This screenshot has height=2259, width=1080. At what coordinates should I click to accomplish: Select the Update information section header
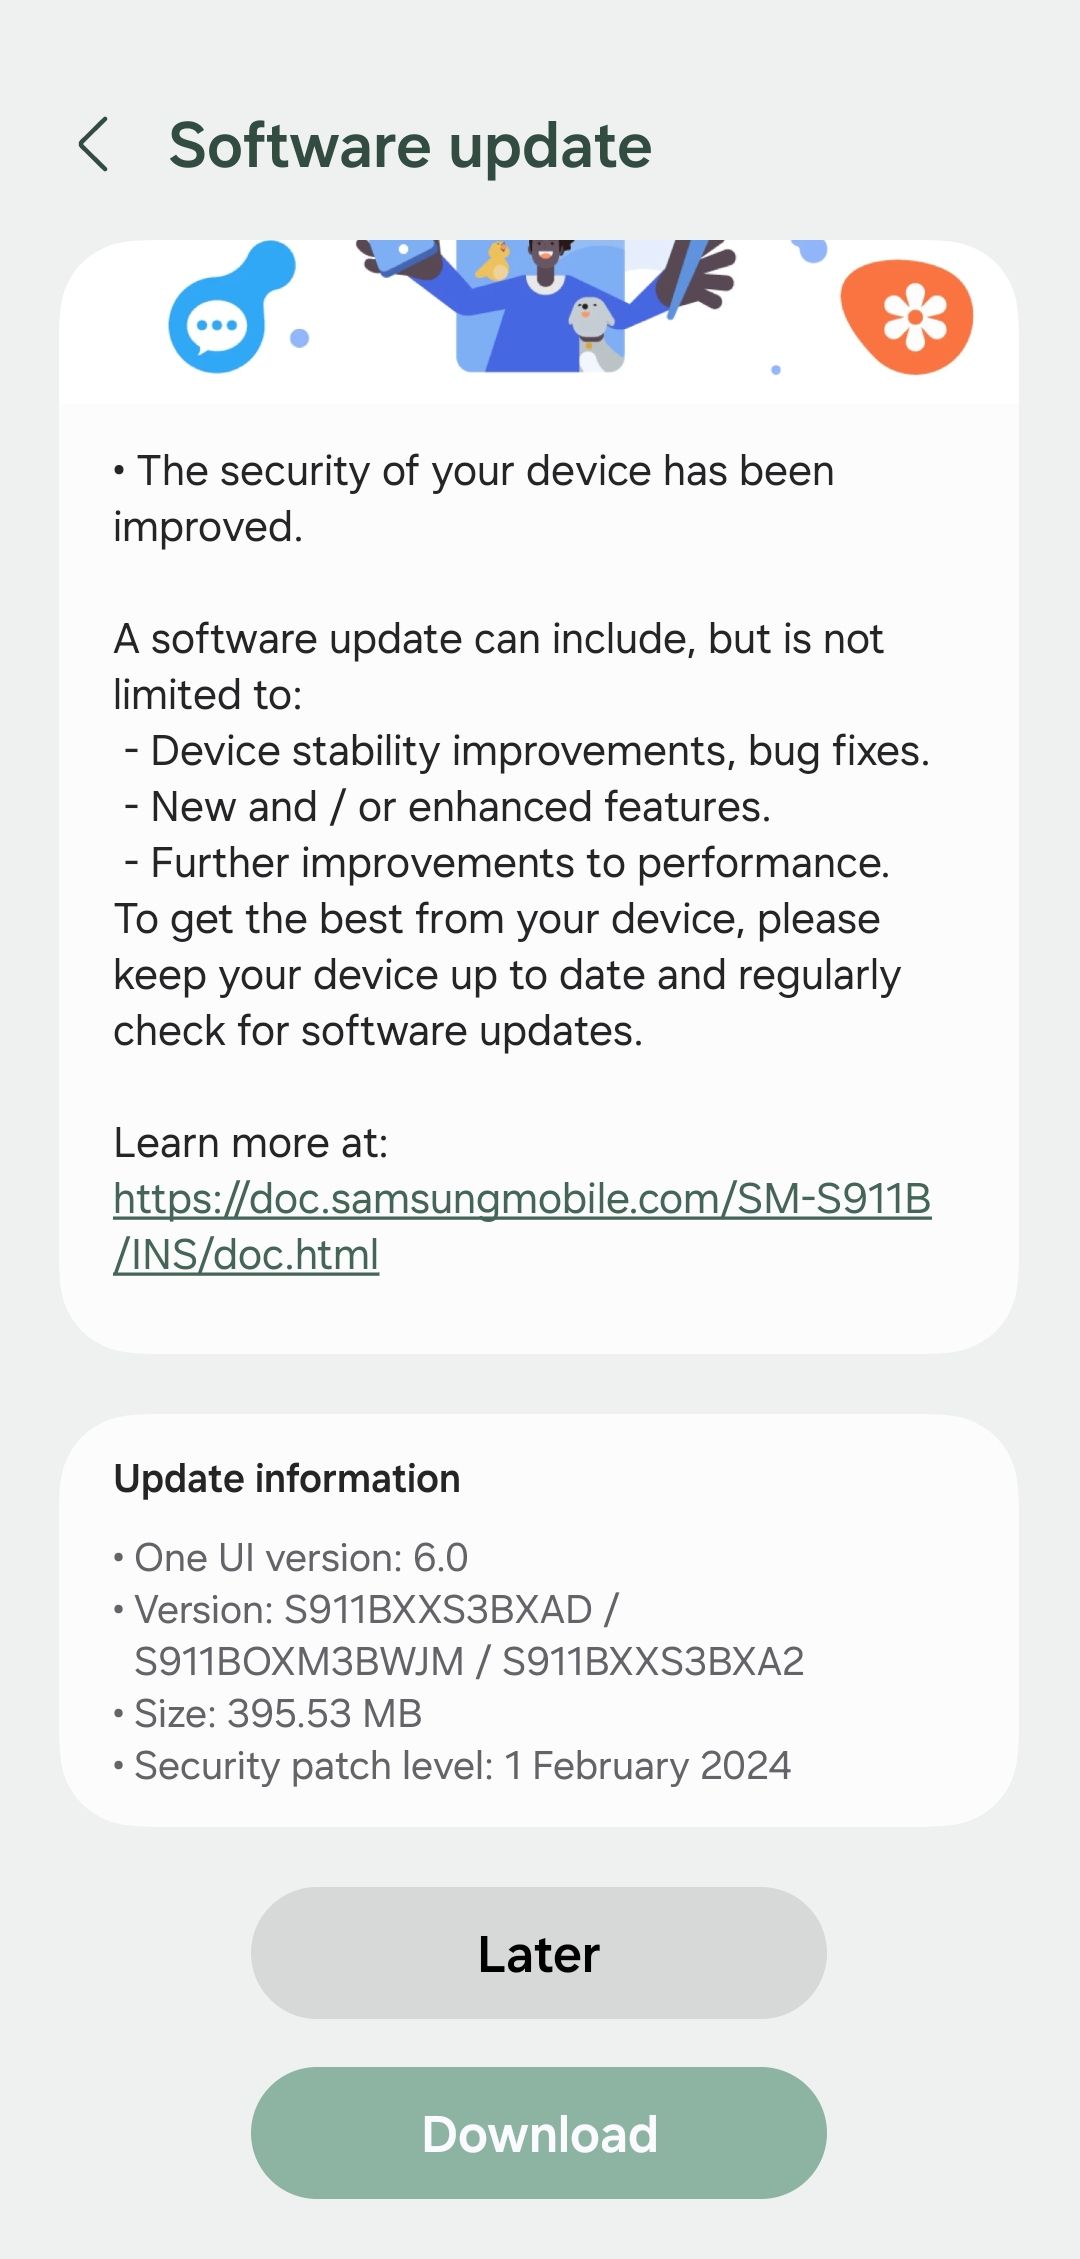(x=286, y=1478)
